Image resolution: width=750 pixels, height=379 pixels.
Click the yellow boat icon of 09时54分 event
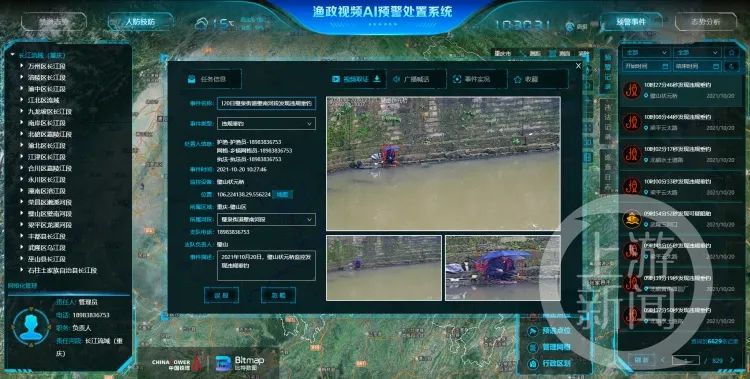tap(632, 219)
